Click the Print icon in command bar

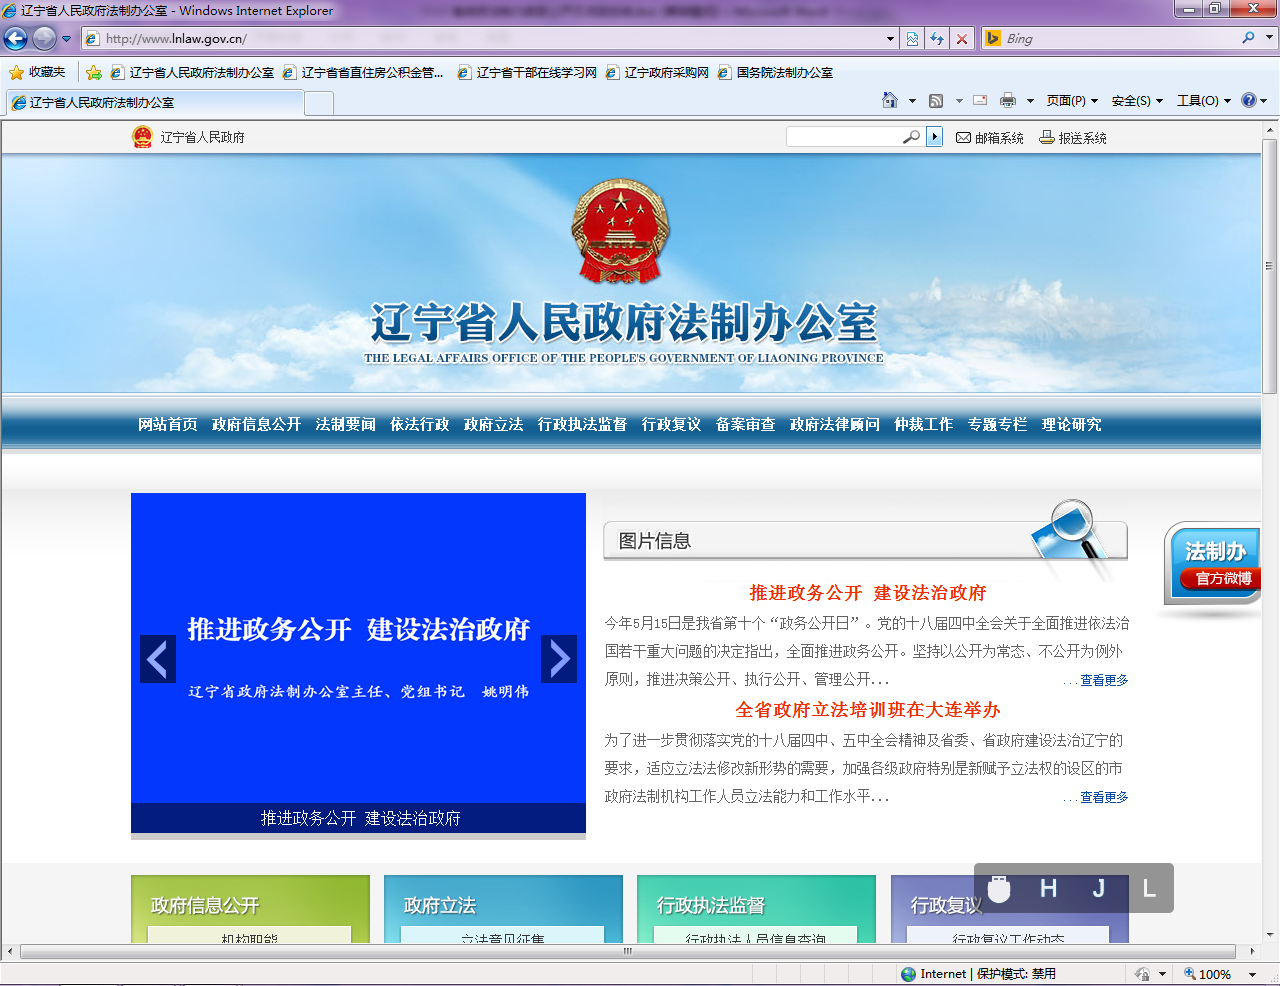[1008, 100]
